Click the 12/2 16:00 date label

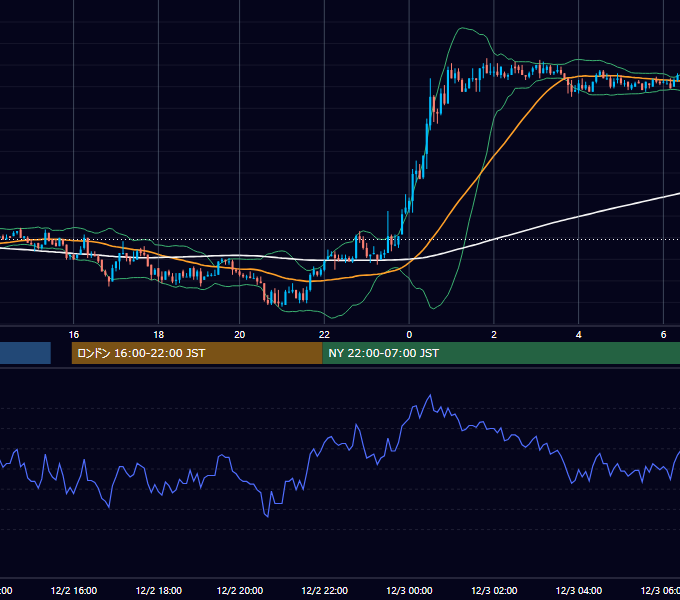tap(74, 591)
